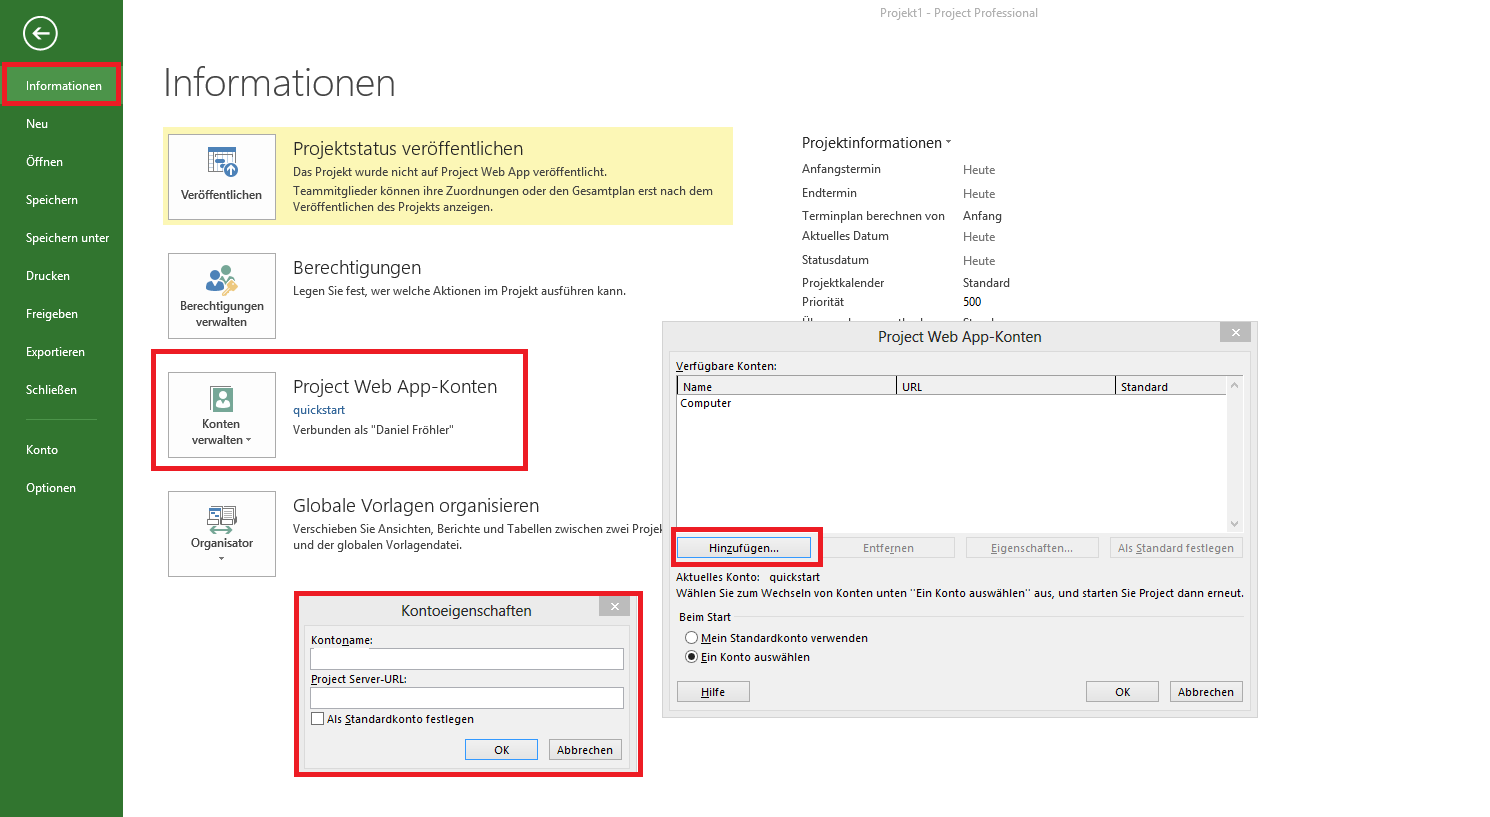Close the Project Web App-Konten dialog

1235,332
